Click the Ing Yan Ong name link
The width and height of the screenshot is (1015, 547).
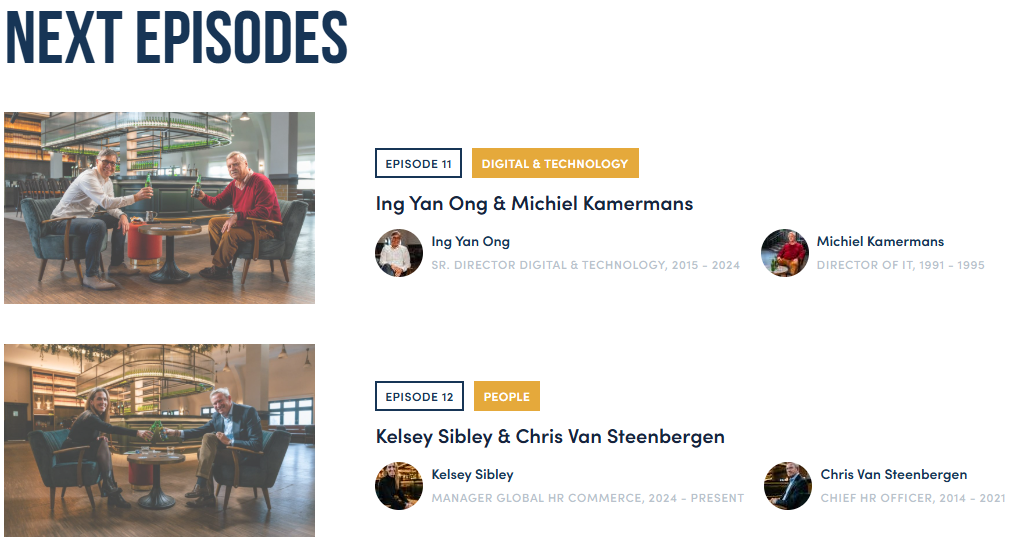[x=471, y=241]
